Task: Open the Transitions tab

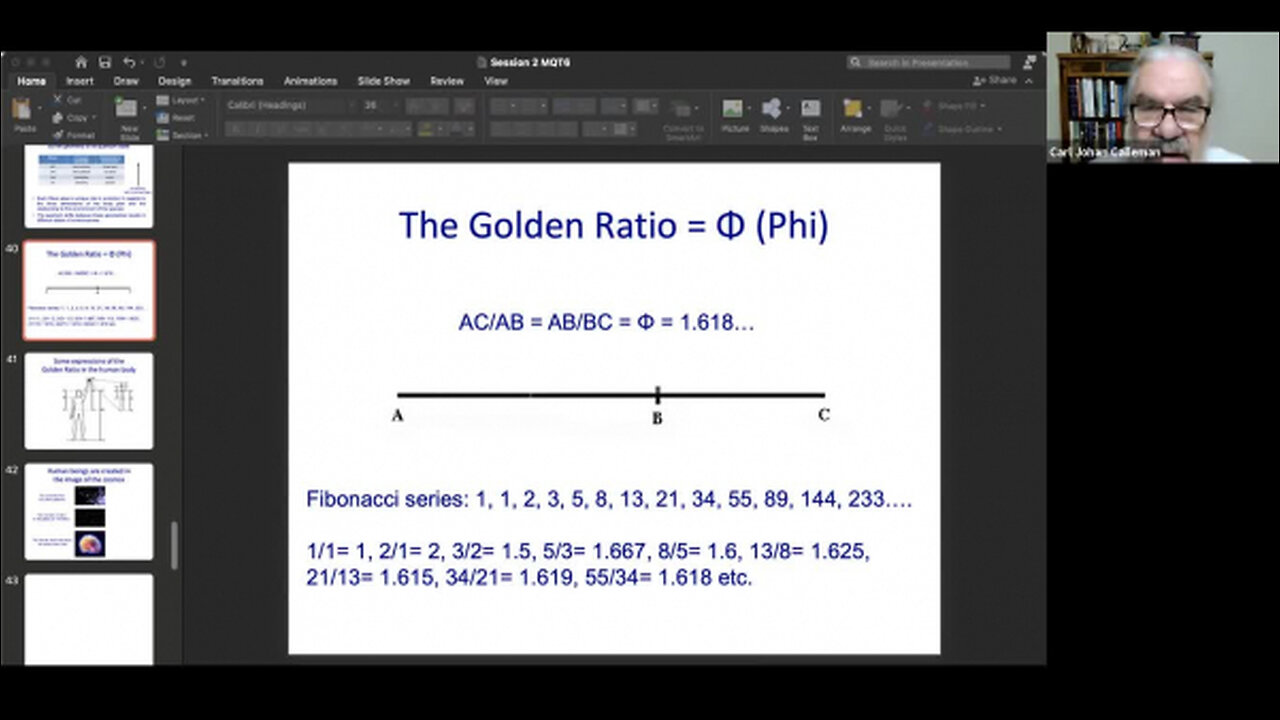Action: point(238,81)
